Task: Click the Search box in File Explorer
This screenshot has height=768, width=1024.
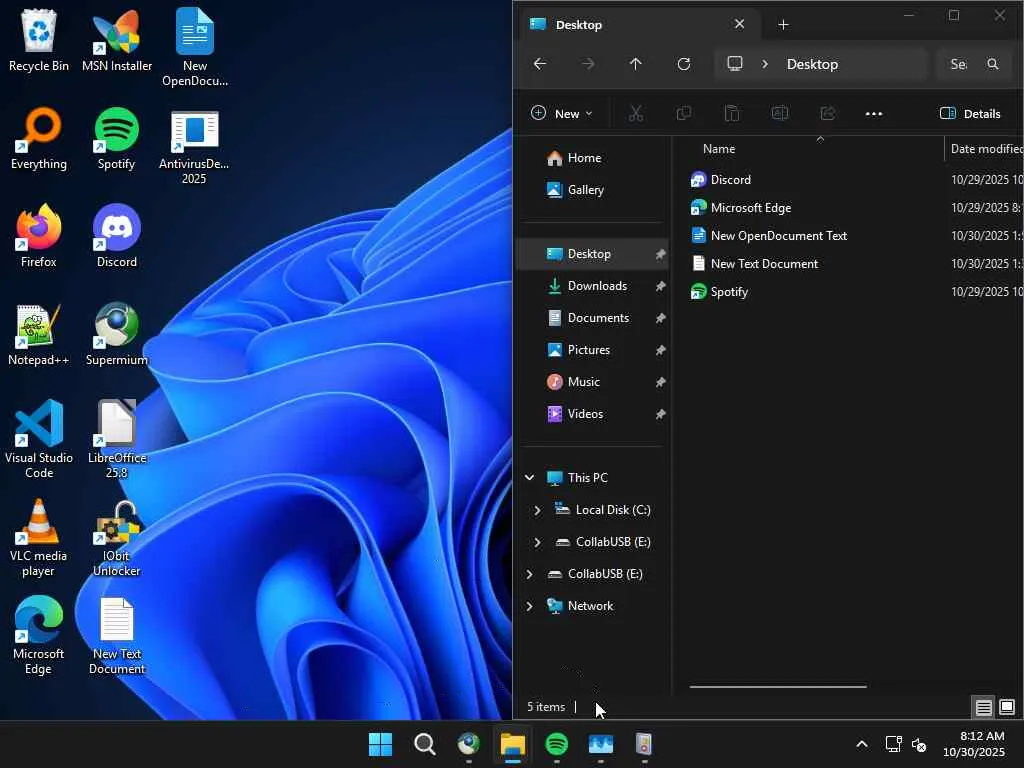Action: [x=976, y=64]
